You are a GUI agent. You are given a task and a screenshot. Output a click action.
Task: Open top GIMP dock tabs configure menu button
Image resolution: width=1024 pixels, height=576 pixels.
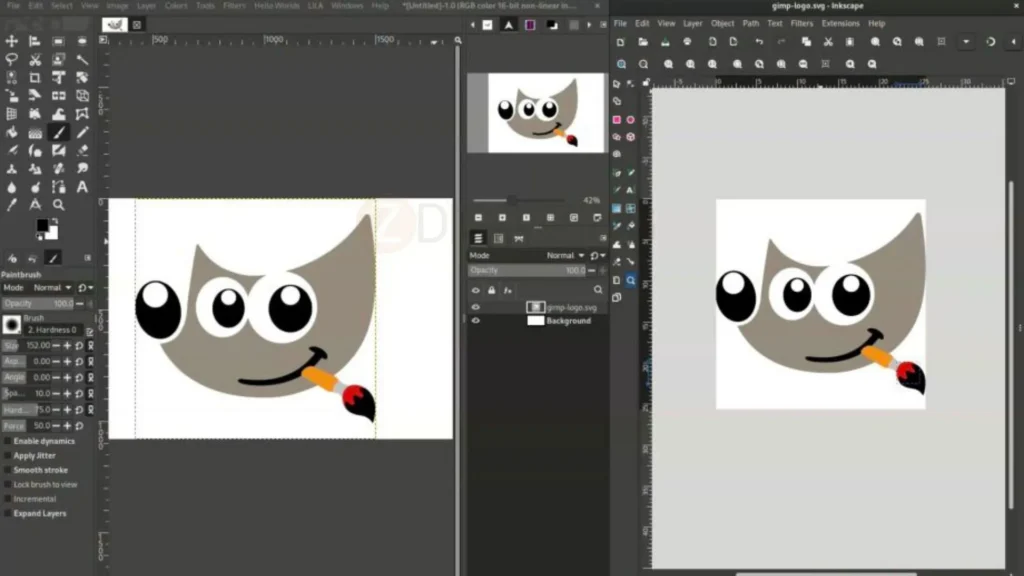pos(603,25)
